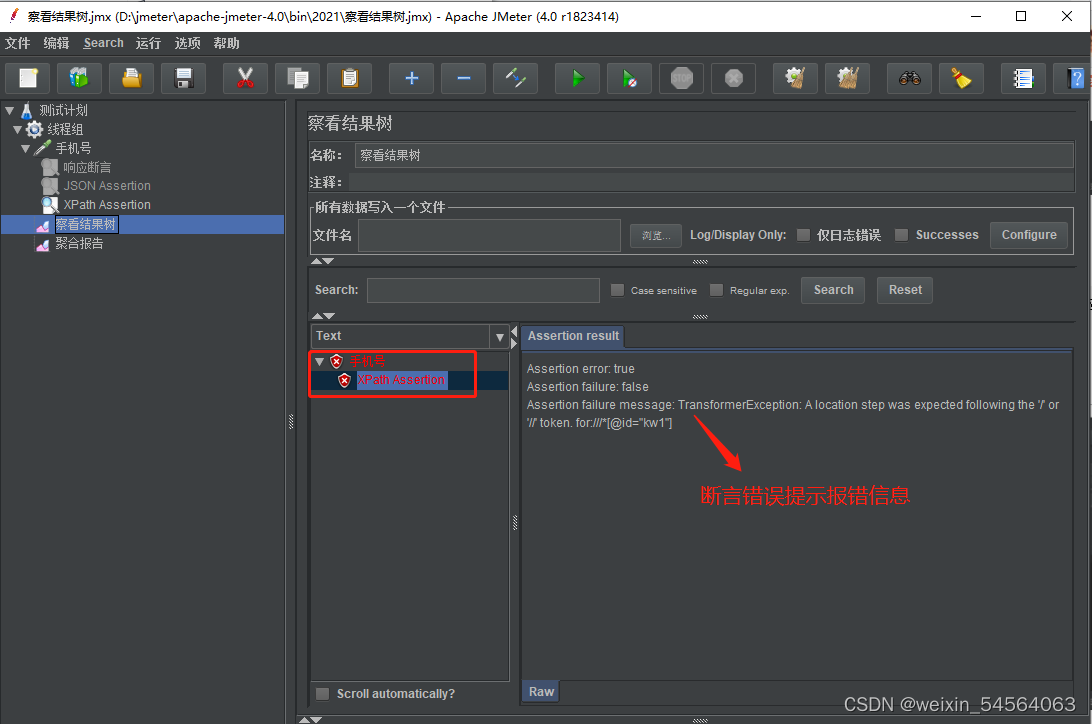The height and width of the screenshot is (724, 1092).
Task: Select XPath Assertion failed result row
Action: point(401,380)
